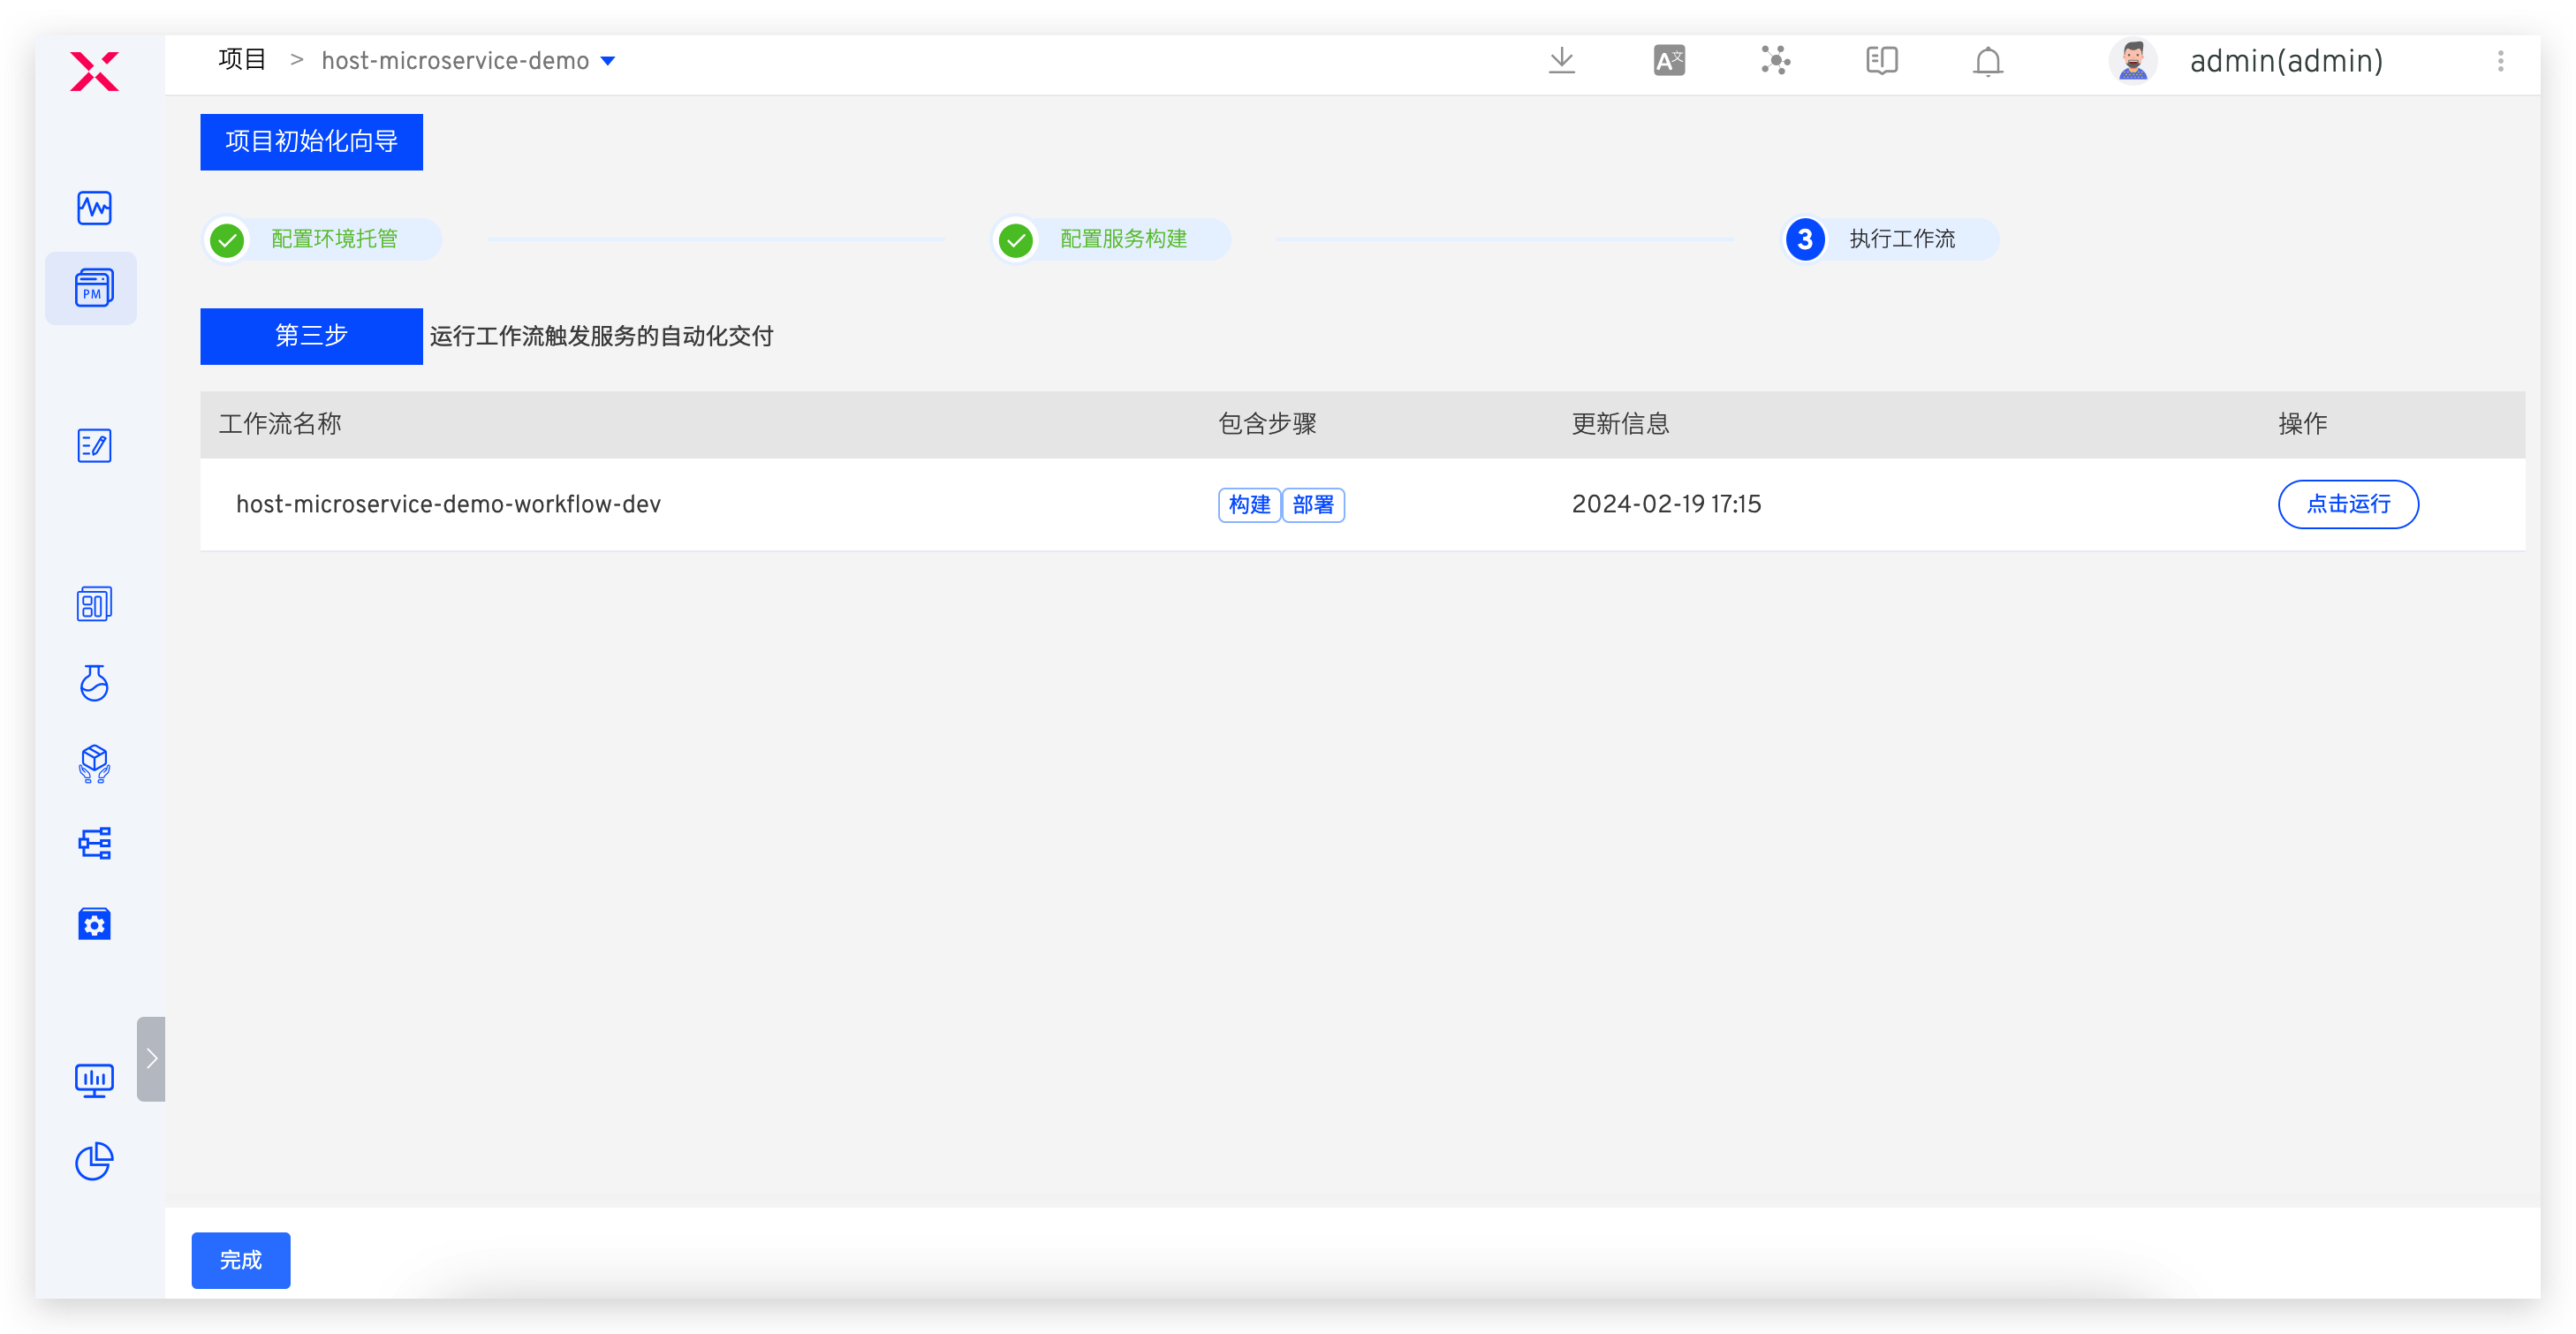
Task: Click the 点击运行 button
Action: tap(2347, 504)
